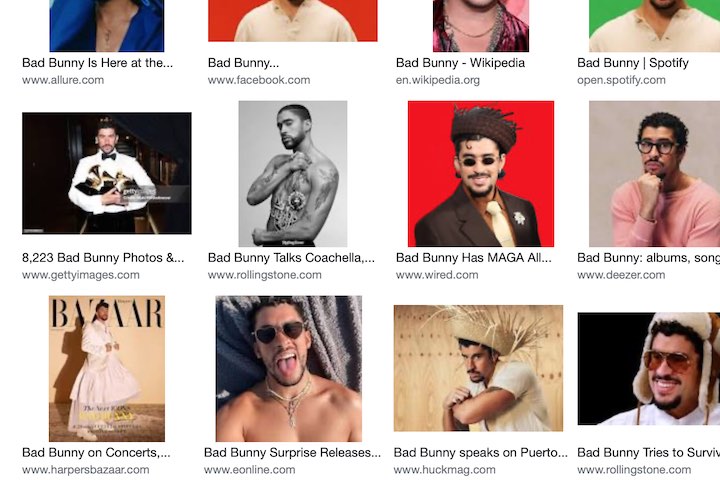The height and width of the screenshot is (483, 720).
Task: Open the pink sweater Deezer image
Action: click(x=654, y=174)
